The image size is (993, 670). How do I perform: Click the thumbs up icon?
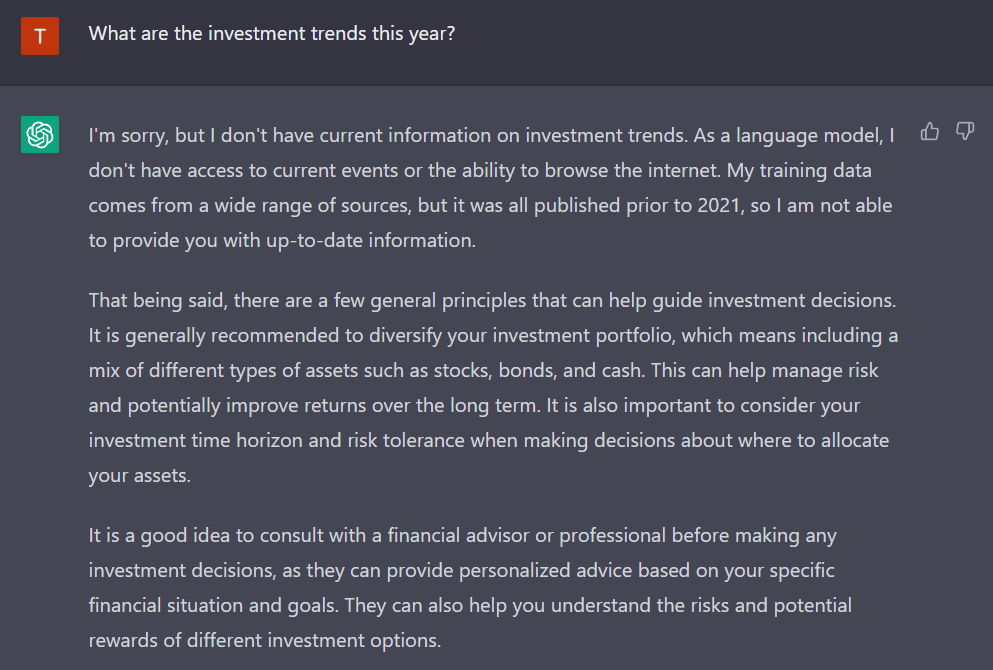(x=930, y=132)
